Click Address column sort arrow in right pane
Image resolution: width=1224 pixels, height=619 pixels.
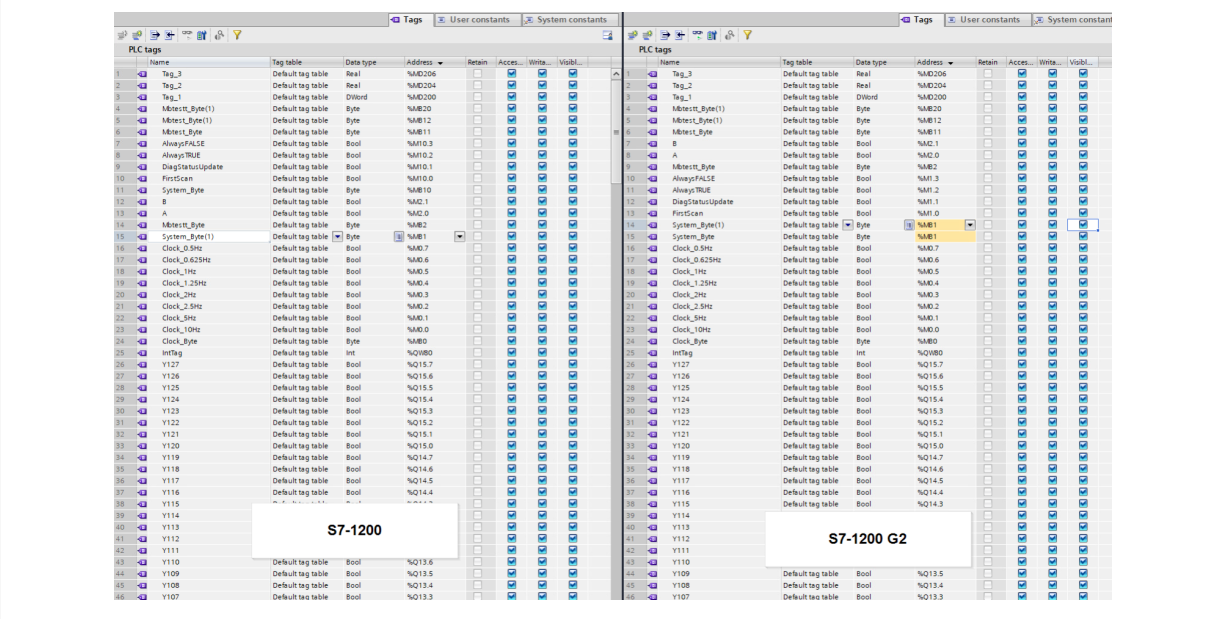(951, 63)
